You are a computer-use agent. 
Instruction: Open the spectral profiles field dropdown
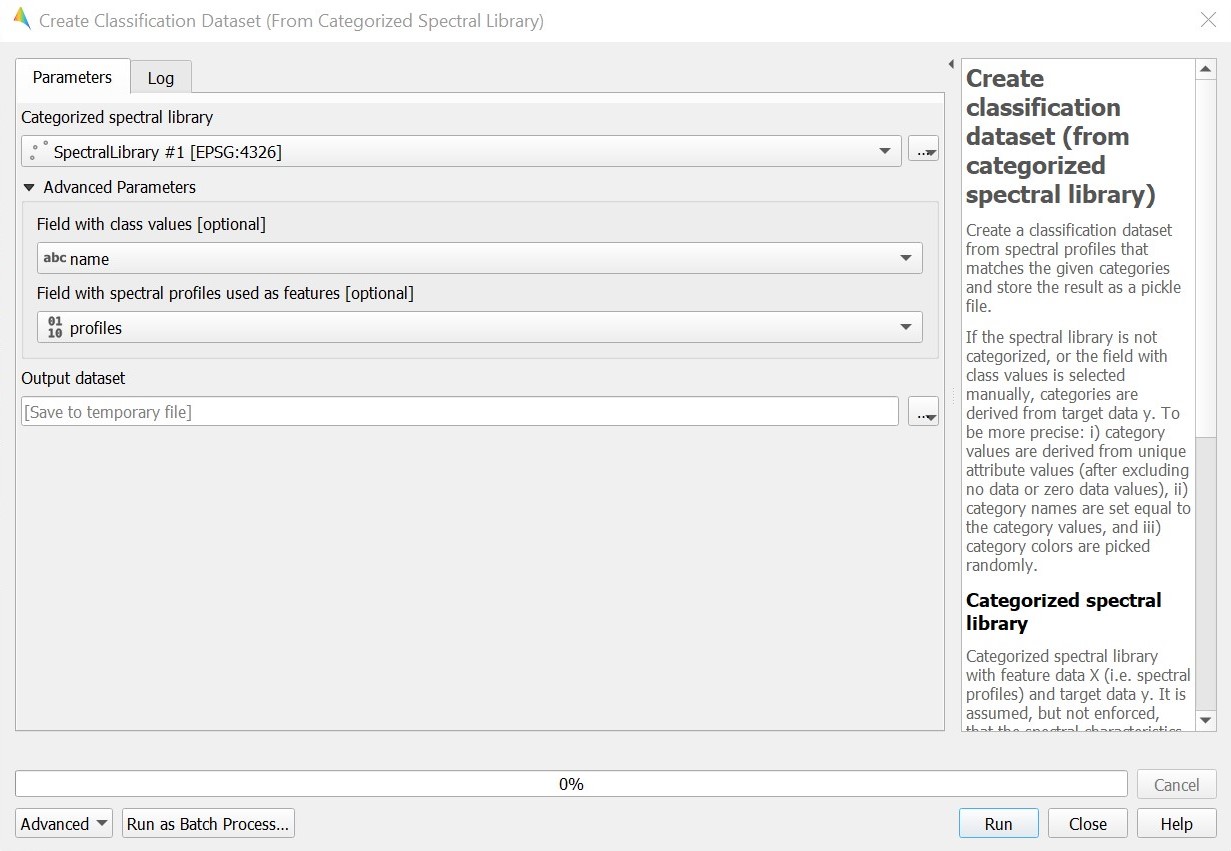point(905,327)
